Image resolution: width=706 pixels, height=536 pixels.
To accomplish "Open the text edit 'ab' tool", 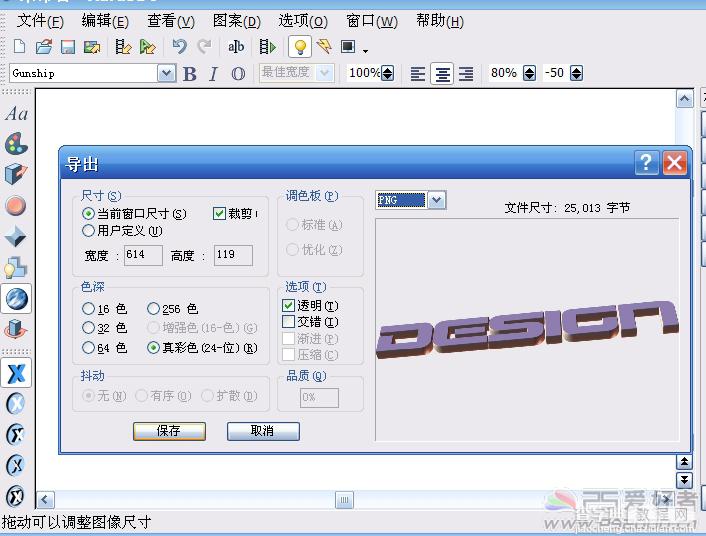I will tap(235, 46).
